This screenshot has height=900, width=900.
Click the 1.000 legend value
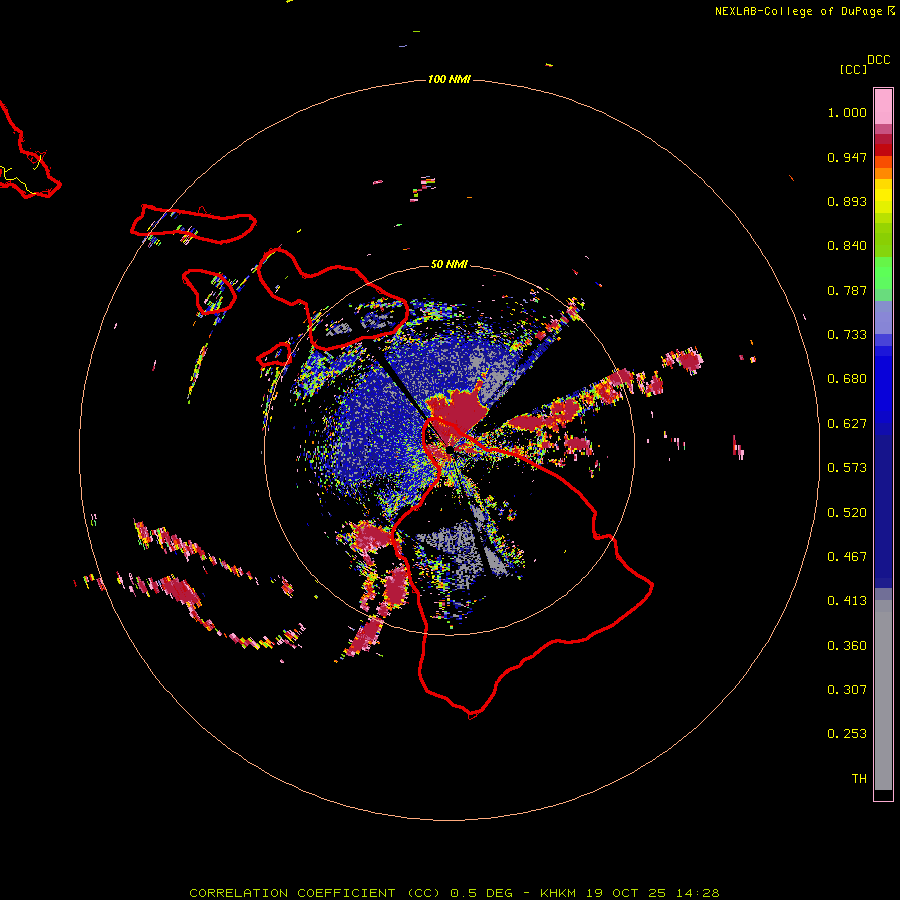(x=847, y=112)
